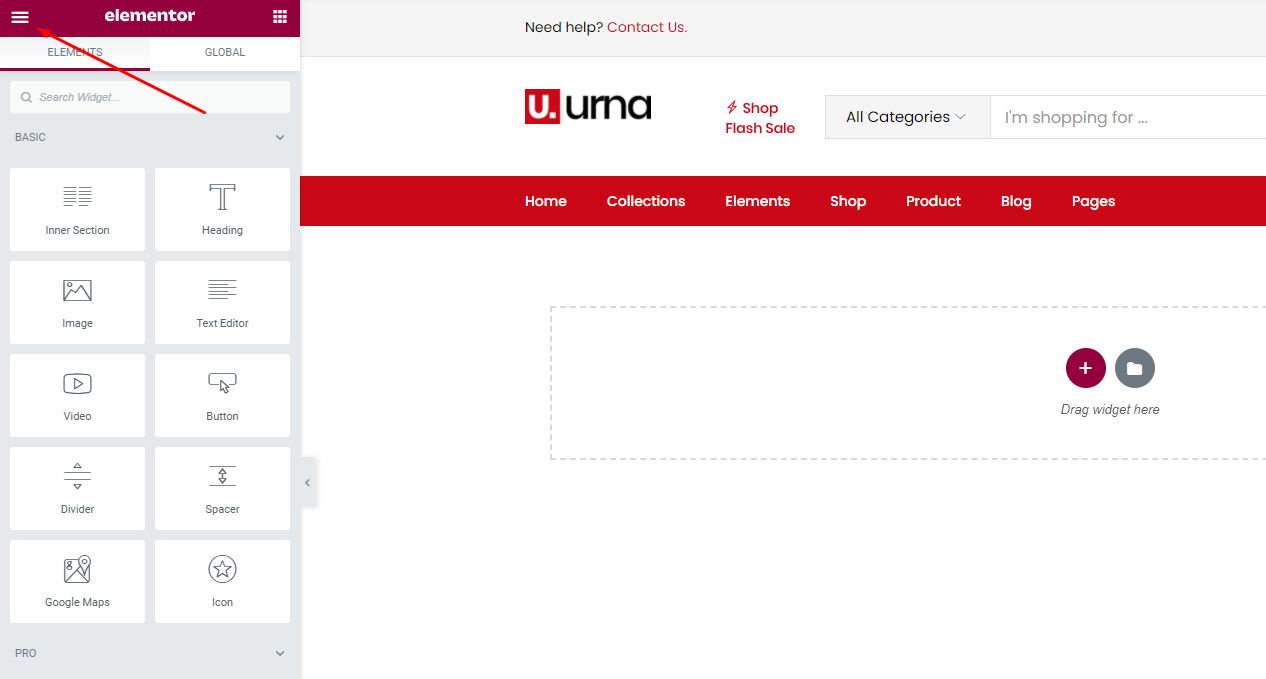The width and height of the screenshot is (1266, 679).
Task: Select the Google Maps widget
Action: (x=77, y=581)
